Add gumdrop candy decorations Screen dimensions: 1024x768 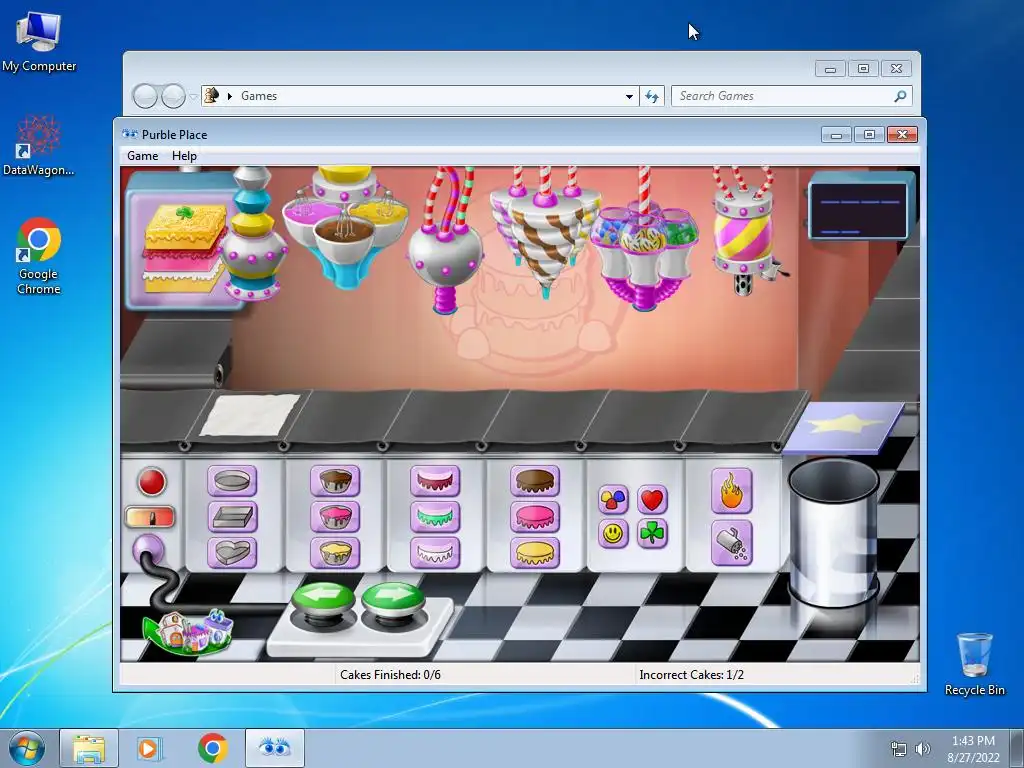(x=613, y=500)
